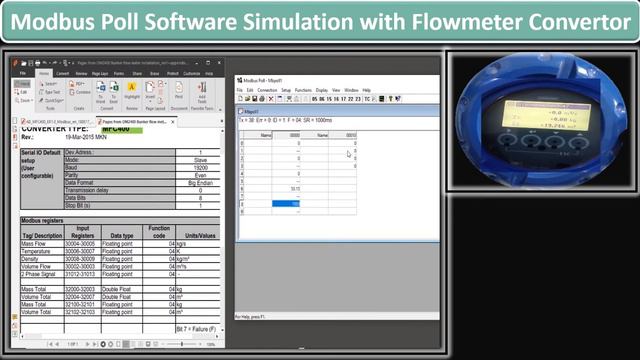Screen dimensions: 640x360
Task: Click function code 06 in Modbus Poll toolbar
Action: [x=322, y=99]
